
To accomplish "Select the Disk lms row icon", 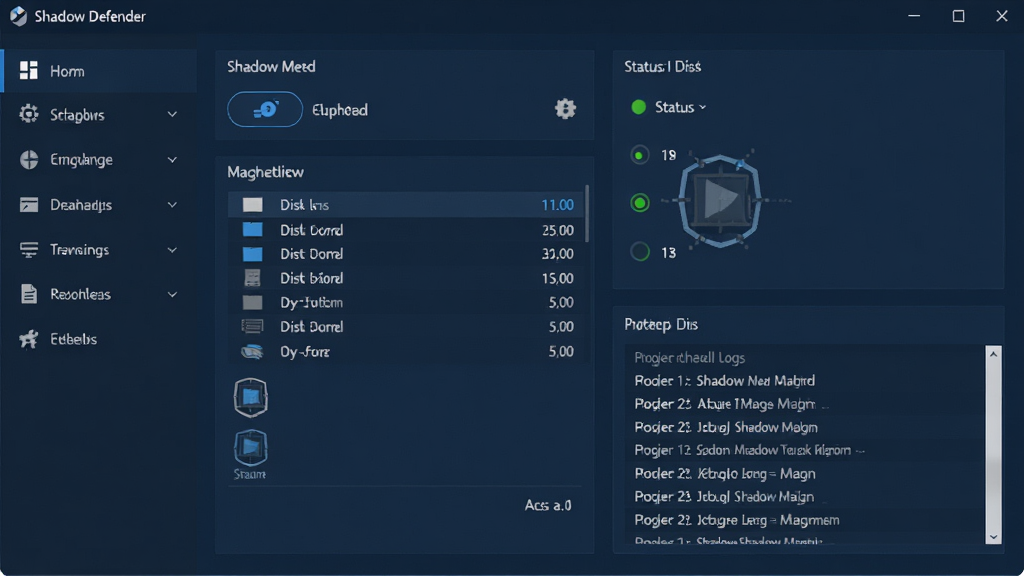I will pyautogui.click(x=252, y=204).
